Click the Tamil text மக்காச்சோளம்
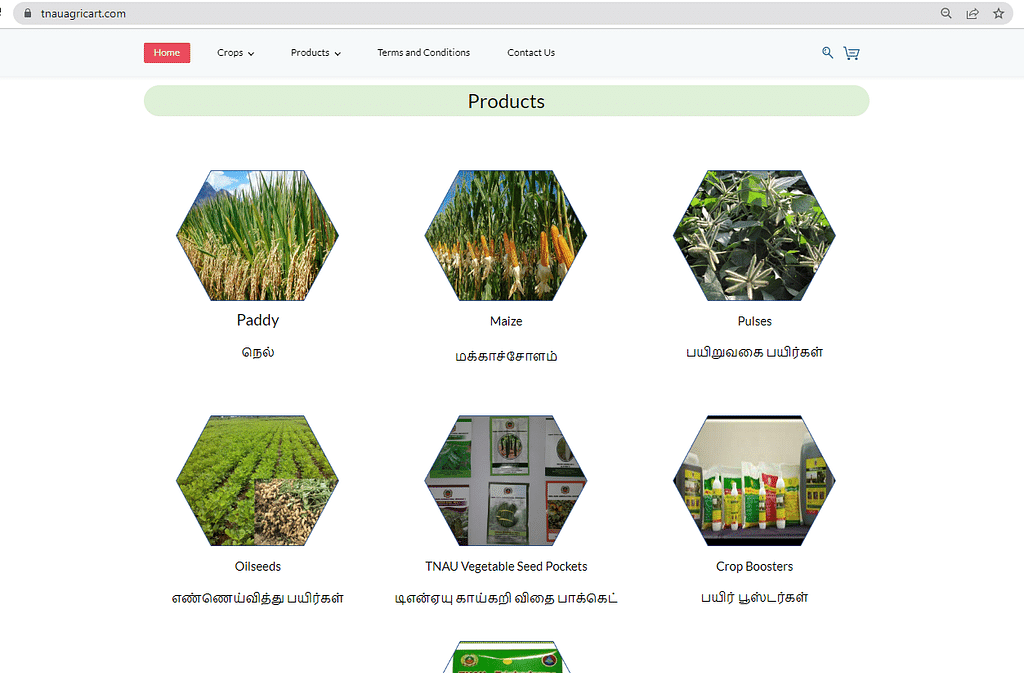Viewport: 1024px width, 673px height. [x=506, y=356]
